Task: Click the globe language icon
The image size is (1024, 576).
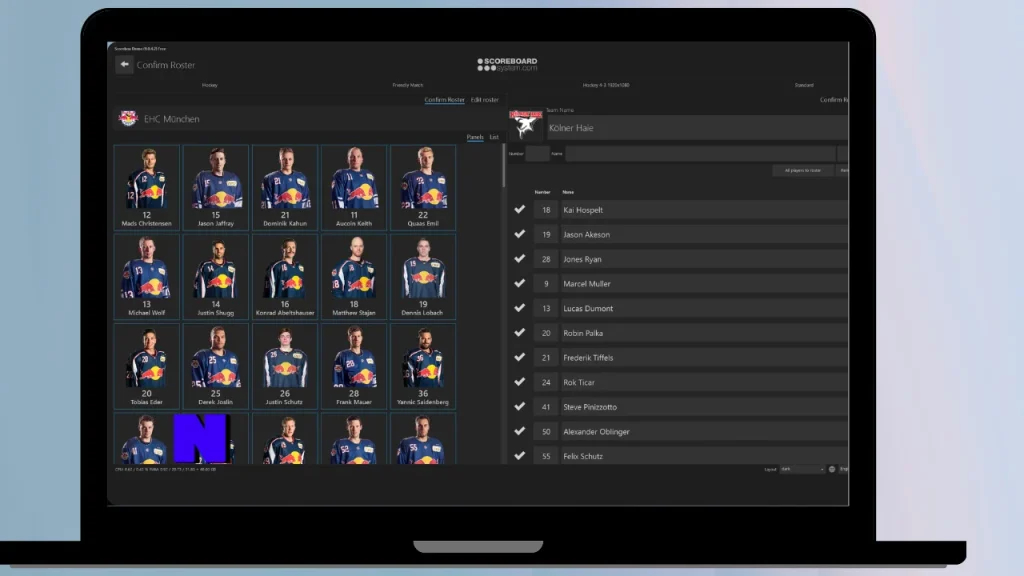Action: pos(831,469)
